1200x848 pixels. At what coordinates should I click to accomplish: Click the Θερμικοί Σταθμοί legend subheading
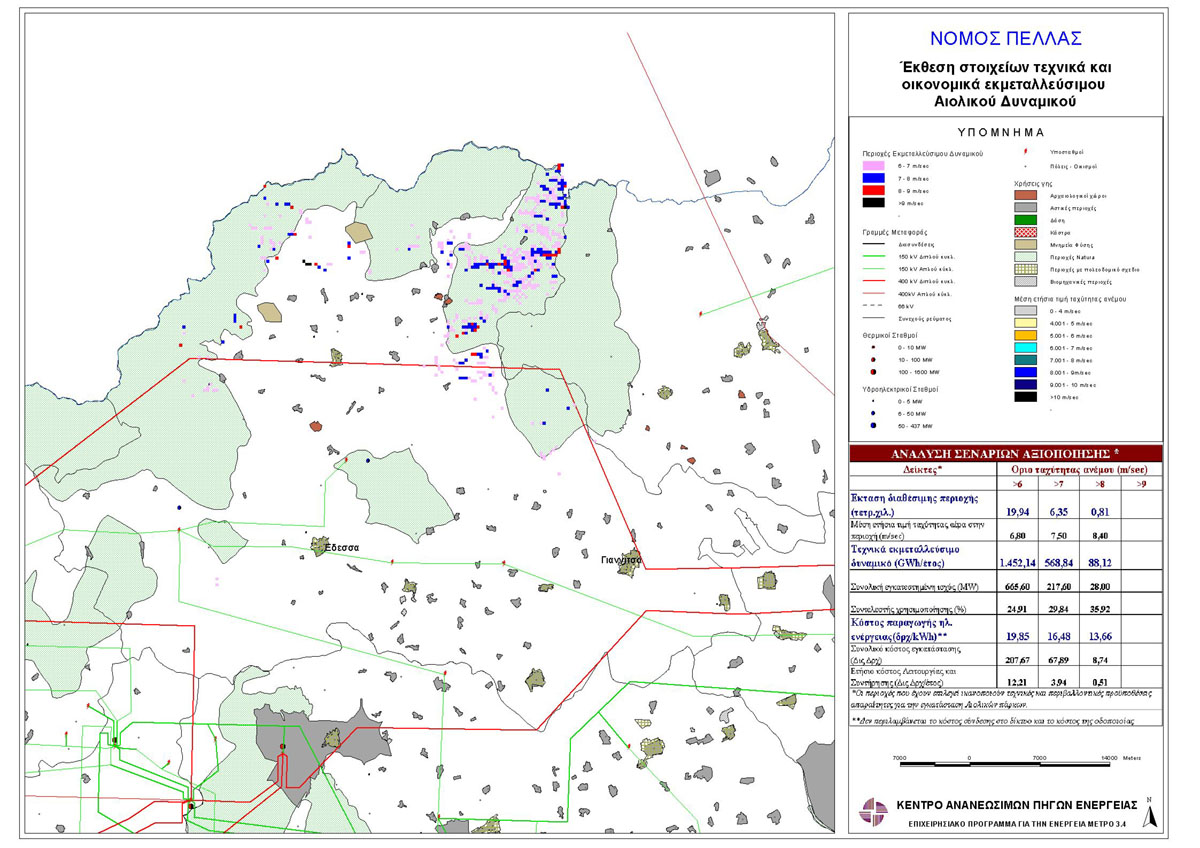click(x=890, y=335)
